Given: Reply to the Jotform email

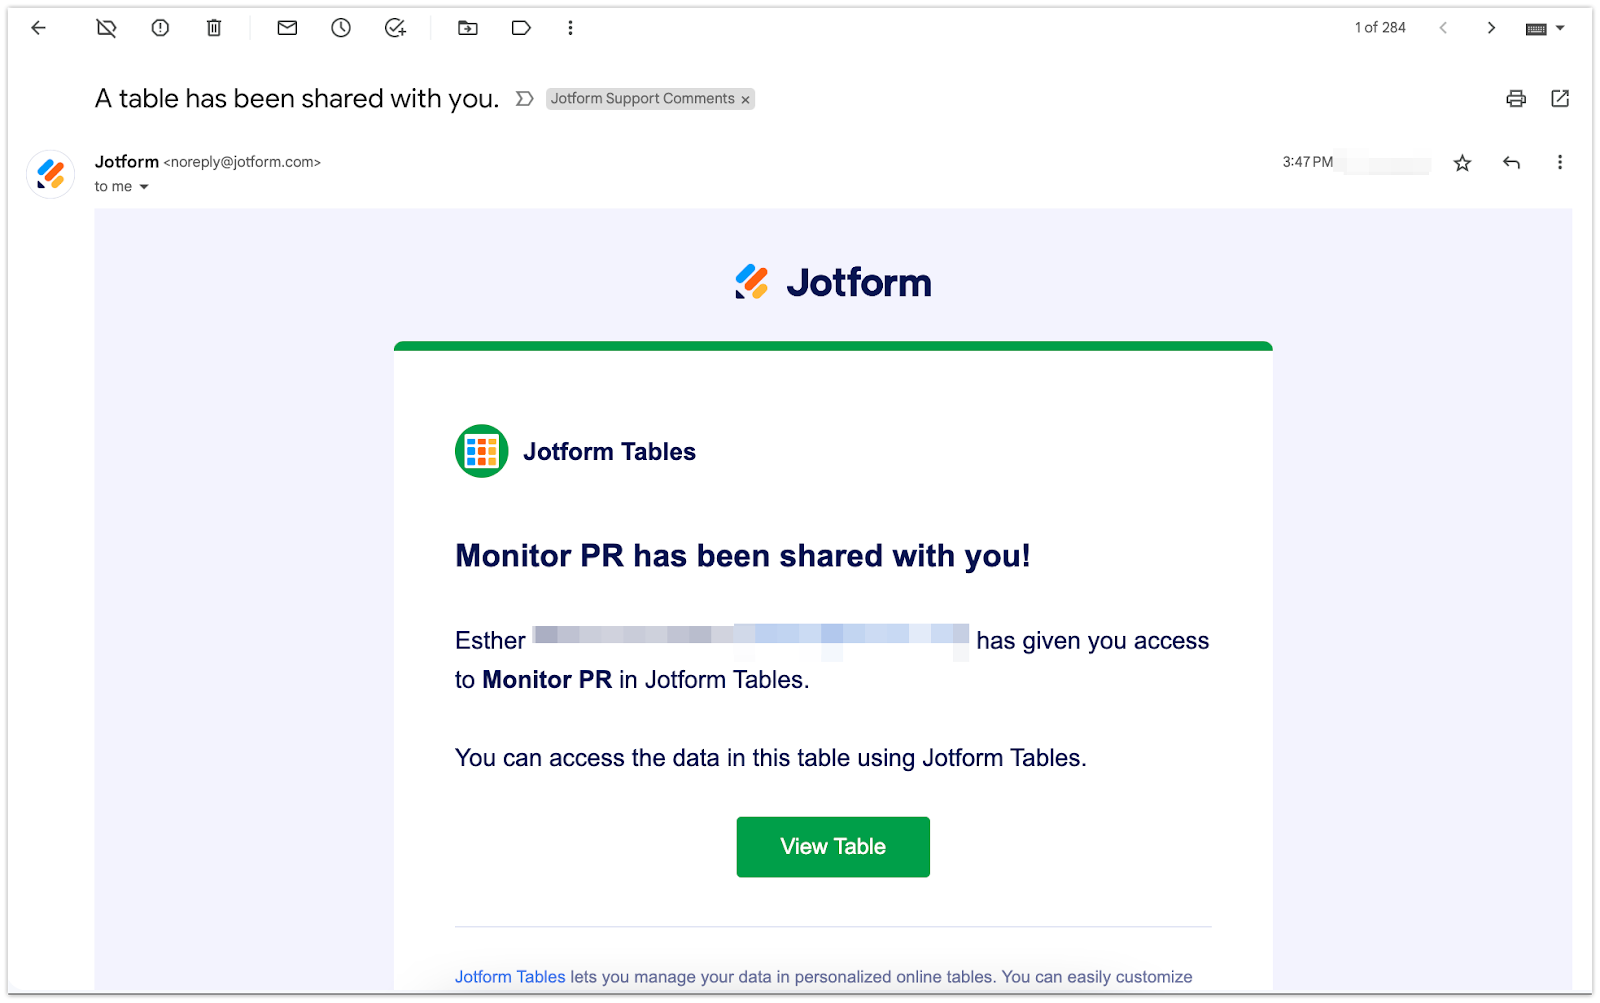Looking at the screenshot, I should pos(1511,163).
